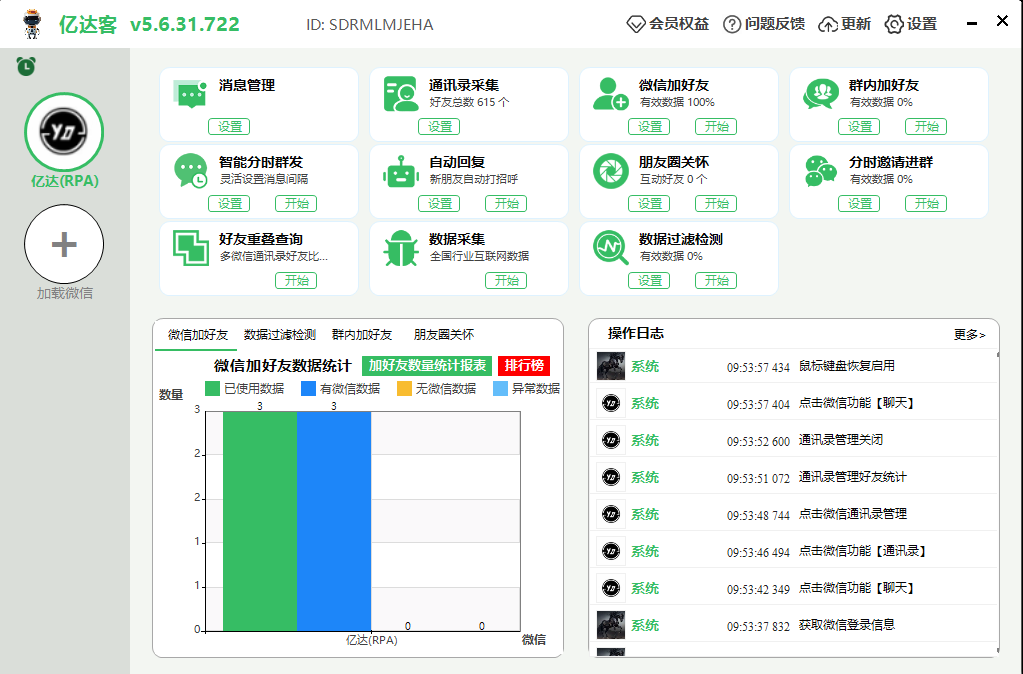Open the 设置 menu in title bar
This screenshot has width=1023, height=674.
point(921,24)
